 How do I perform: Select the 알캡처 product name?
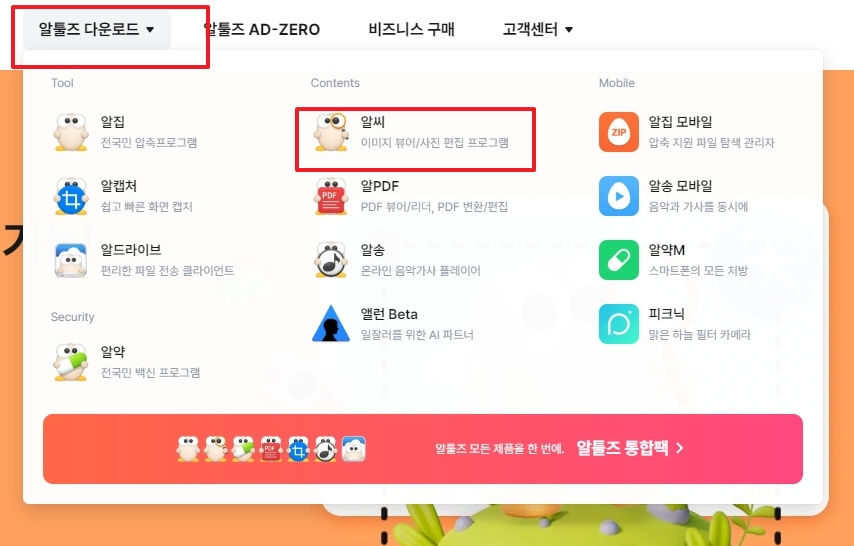[x=119, y=186]
